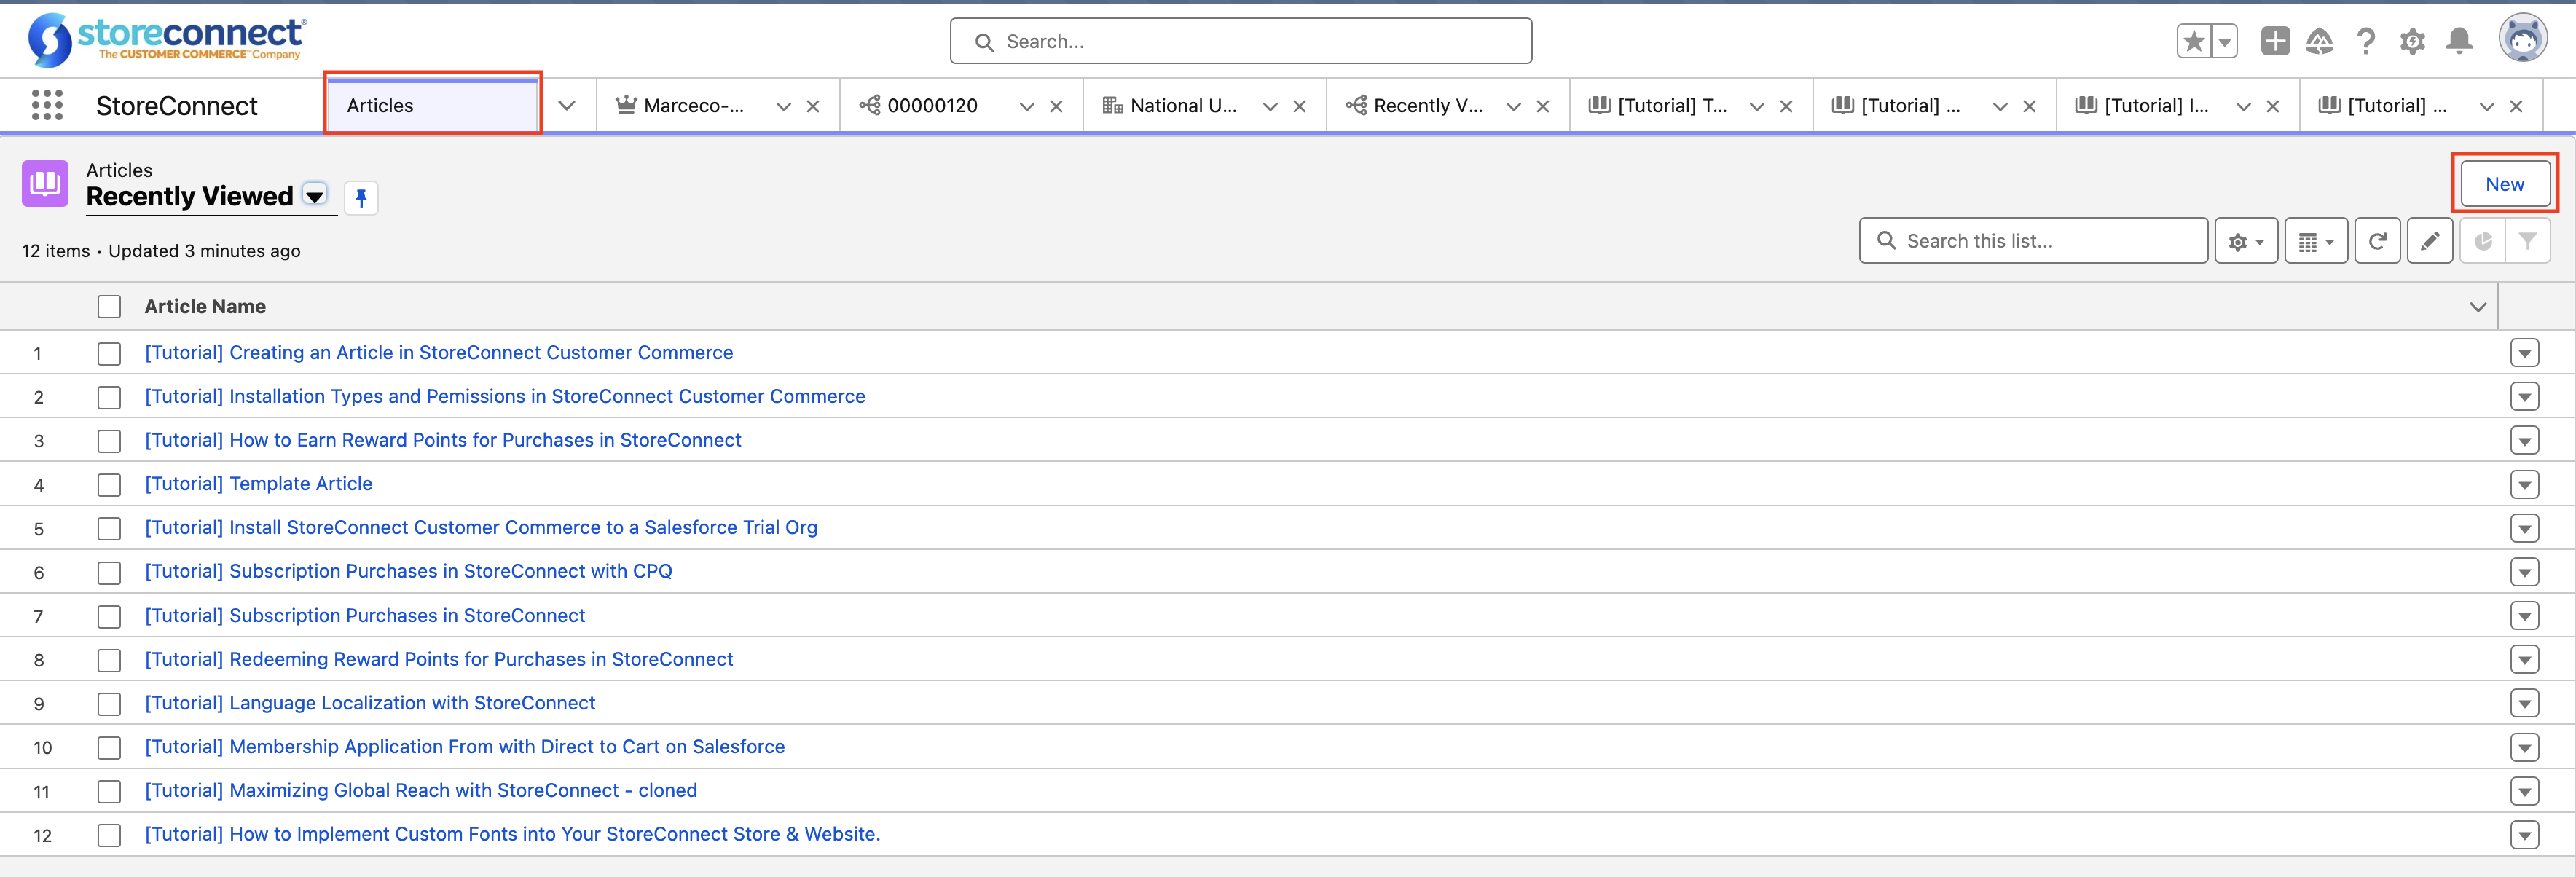Image resolution: width=2576 pixels, height=877 pixels.
Task: Open the Help question mark icon
Action: (2365, 41)
